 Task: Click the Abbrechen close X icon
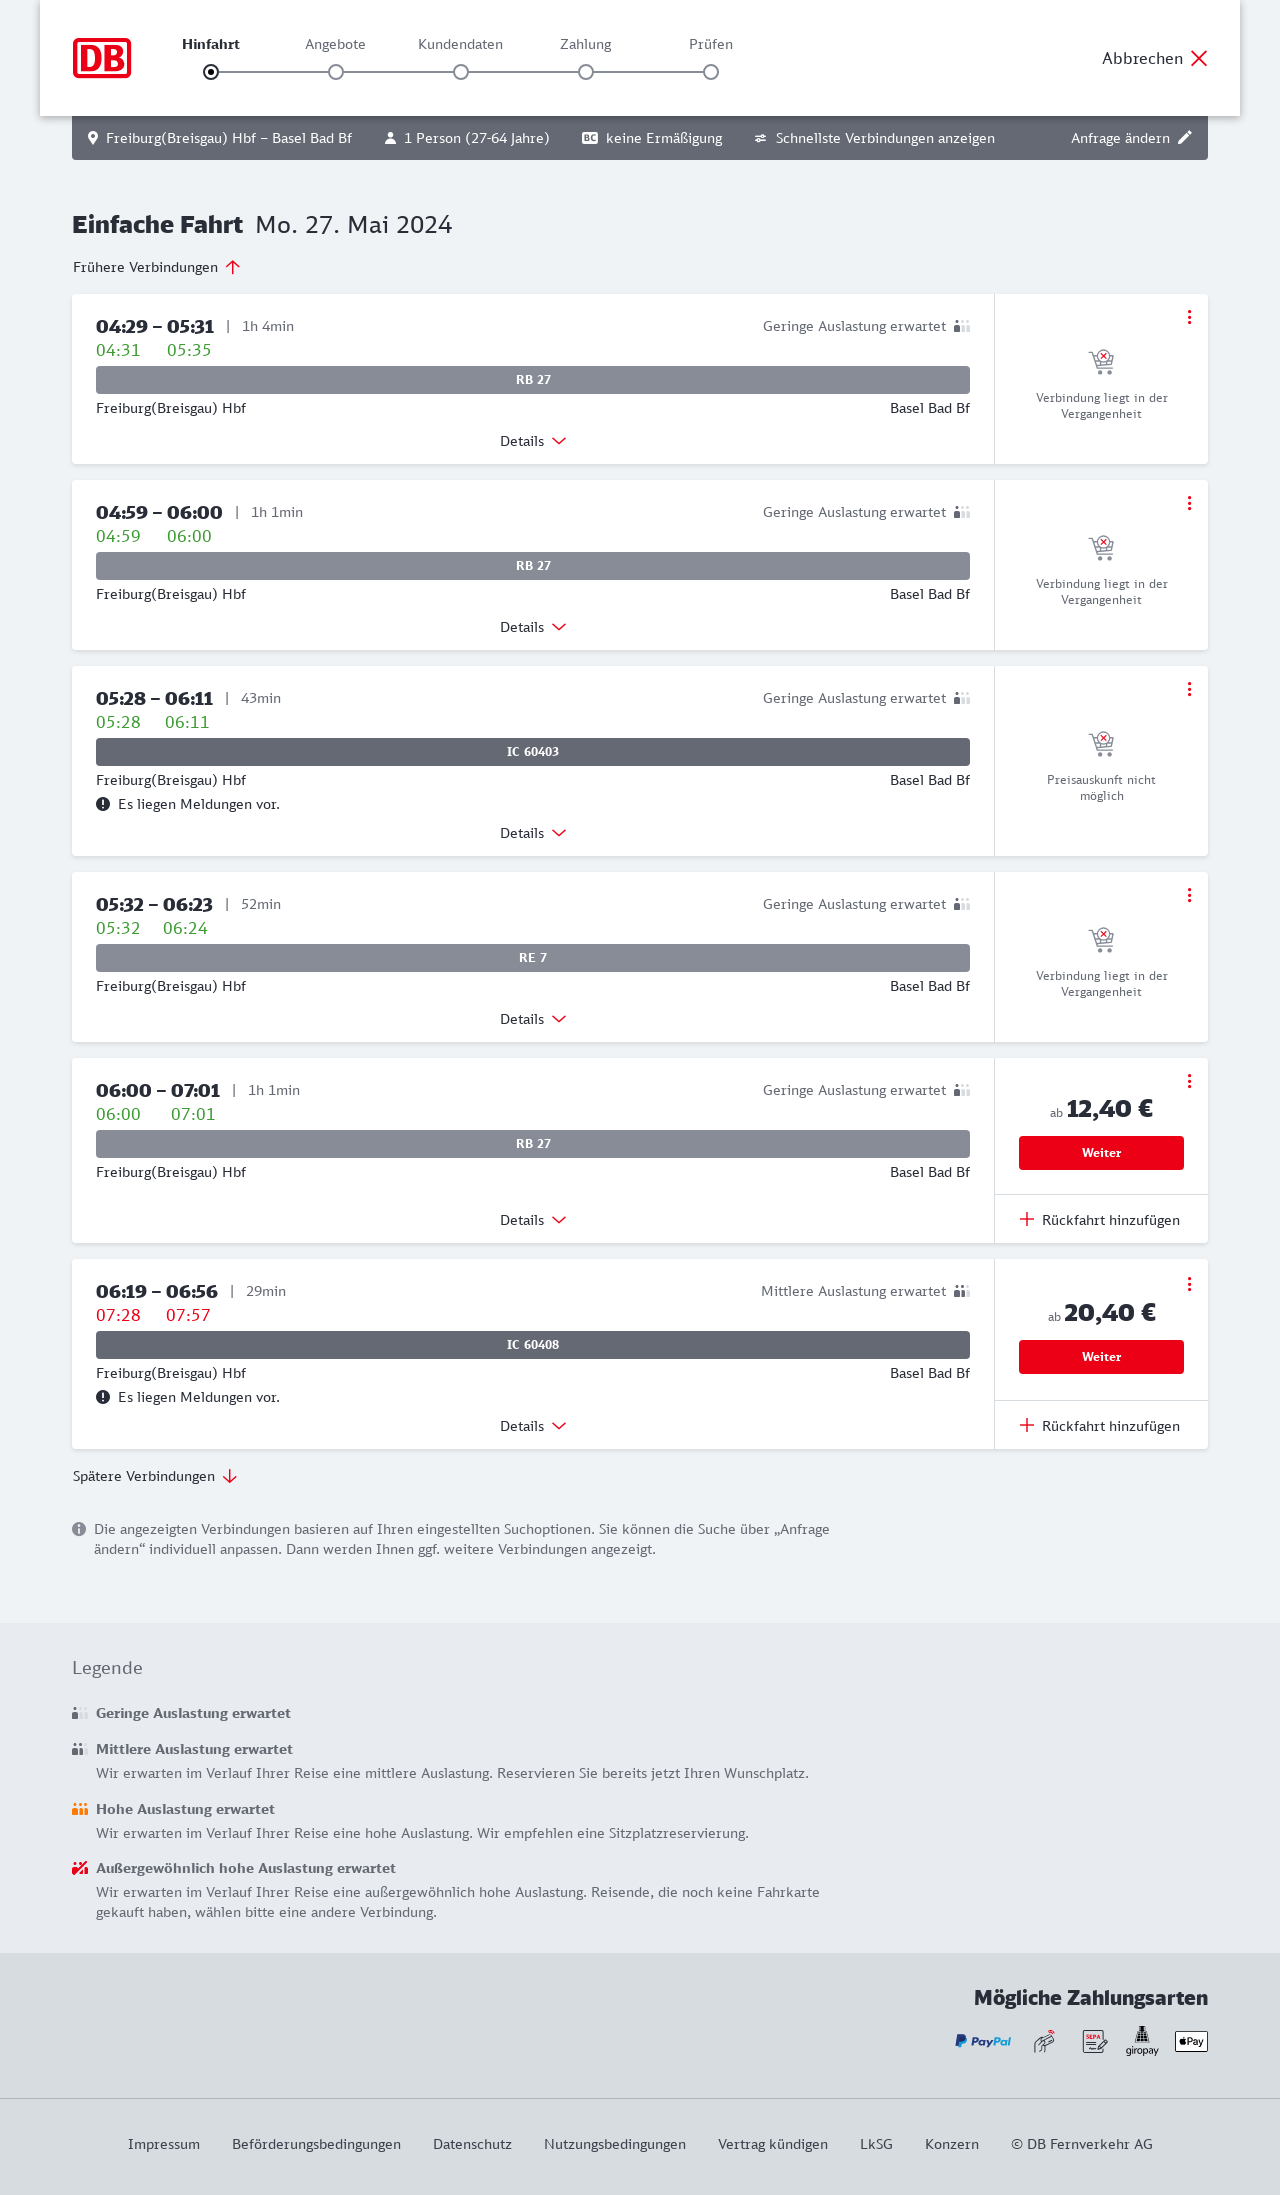pos(1199,58)
